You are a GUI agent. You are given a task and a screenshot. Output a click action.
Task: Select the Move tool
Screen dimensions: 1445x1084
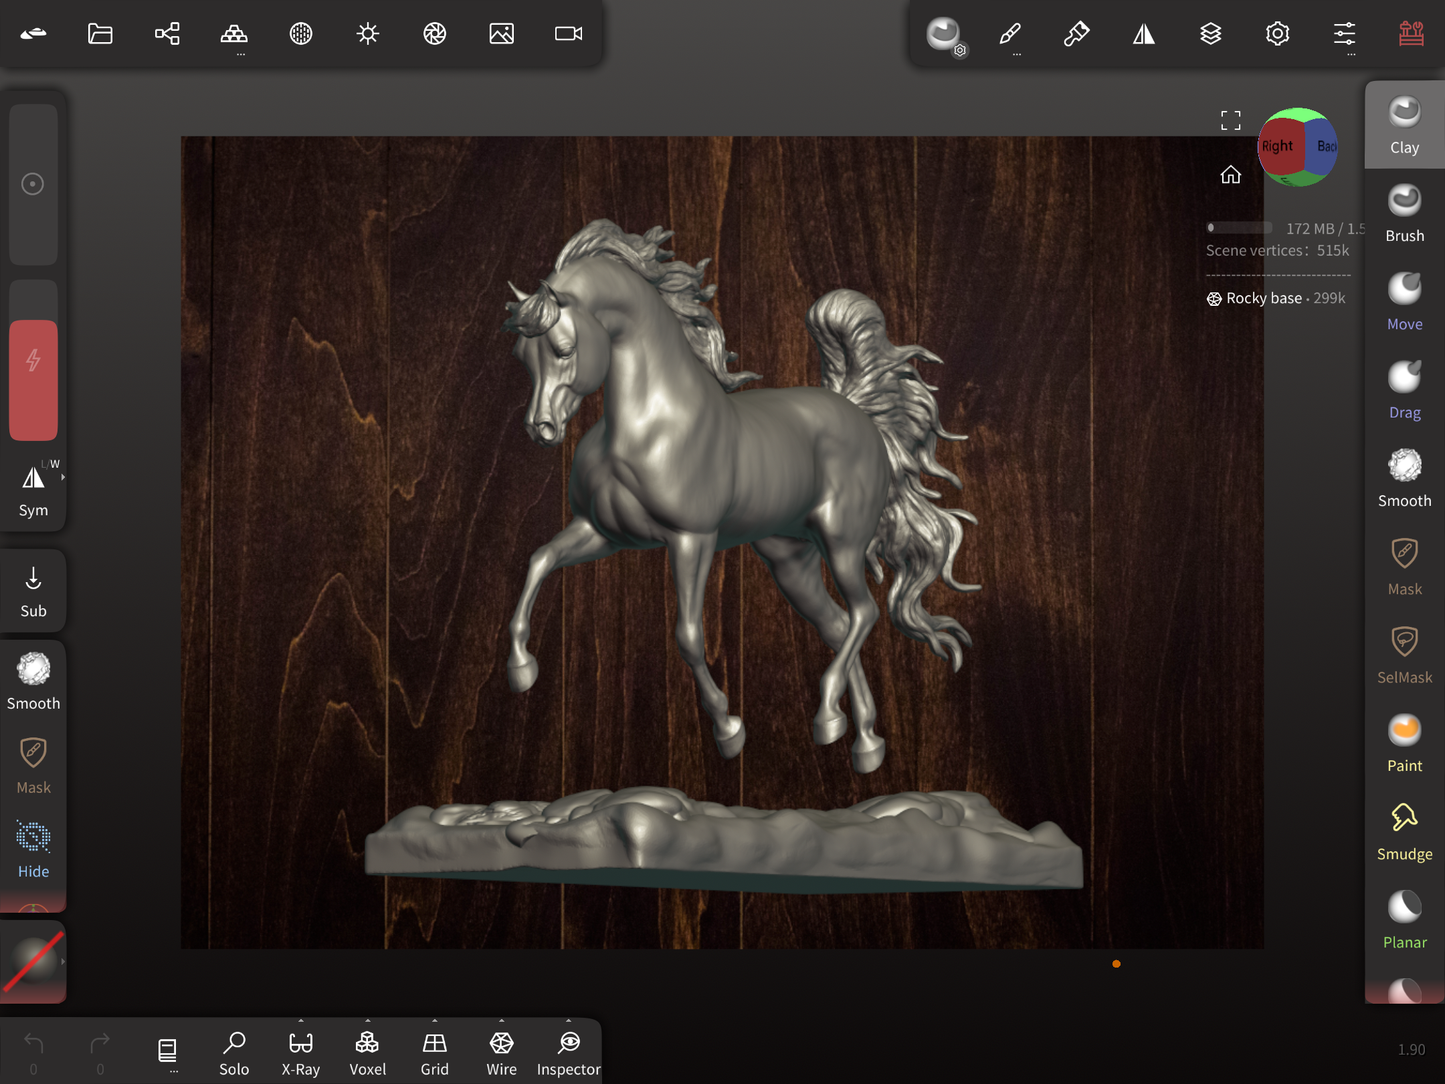pos(1404,301)
